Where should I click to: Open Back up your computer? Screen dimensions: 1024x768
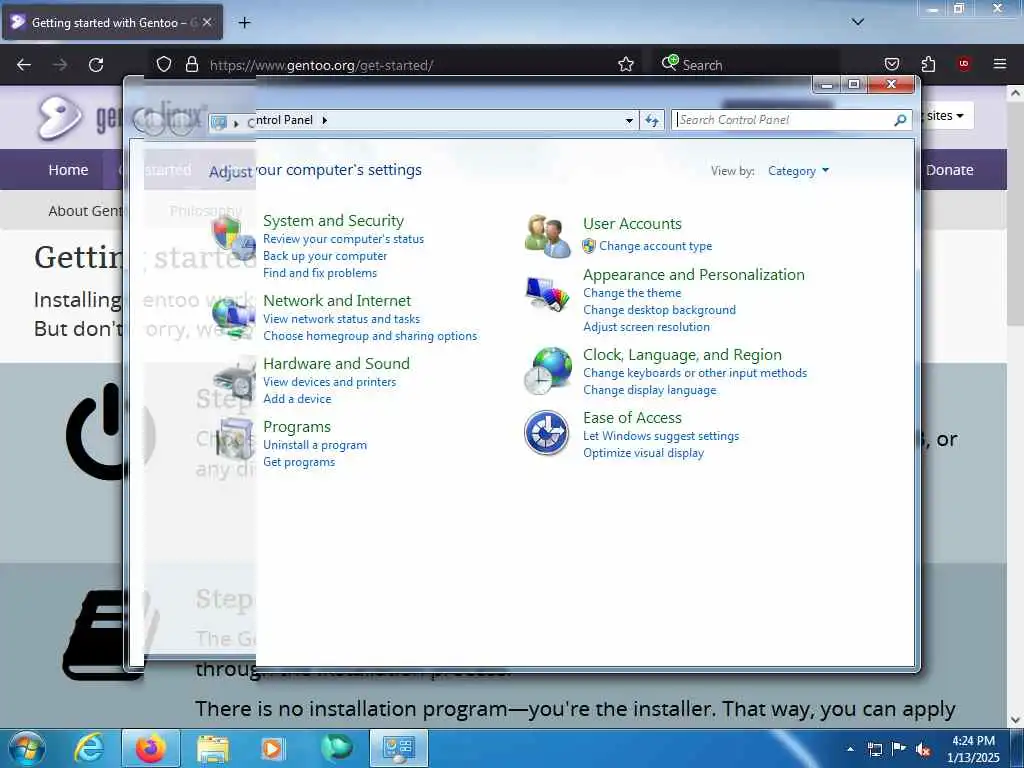325,256
